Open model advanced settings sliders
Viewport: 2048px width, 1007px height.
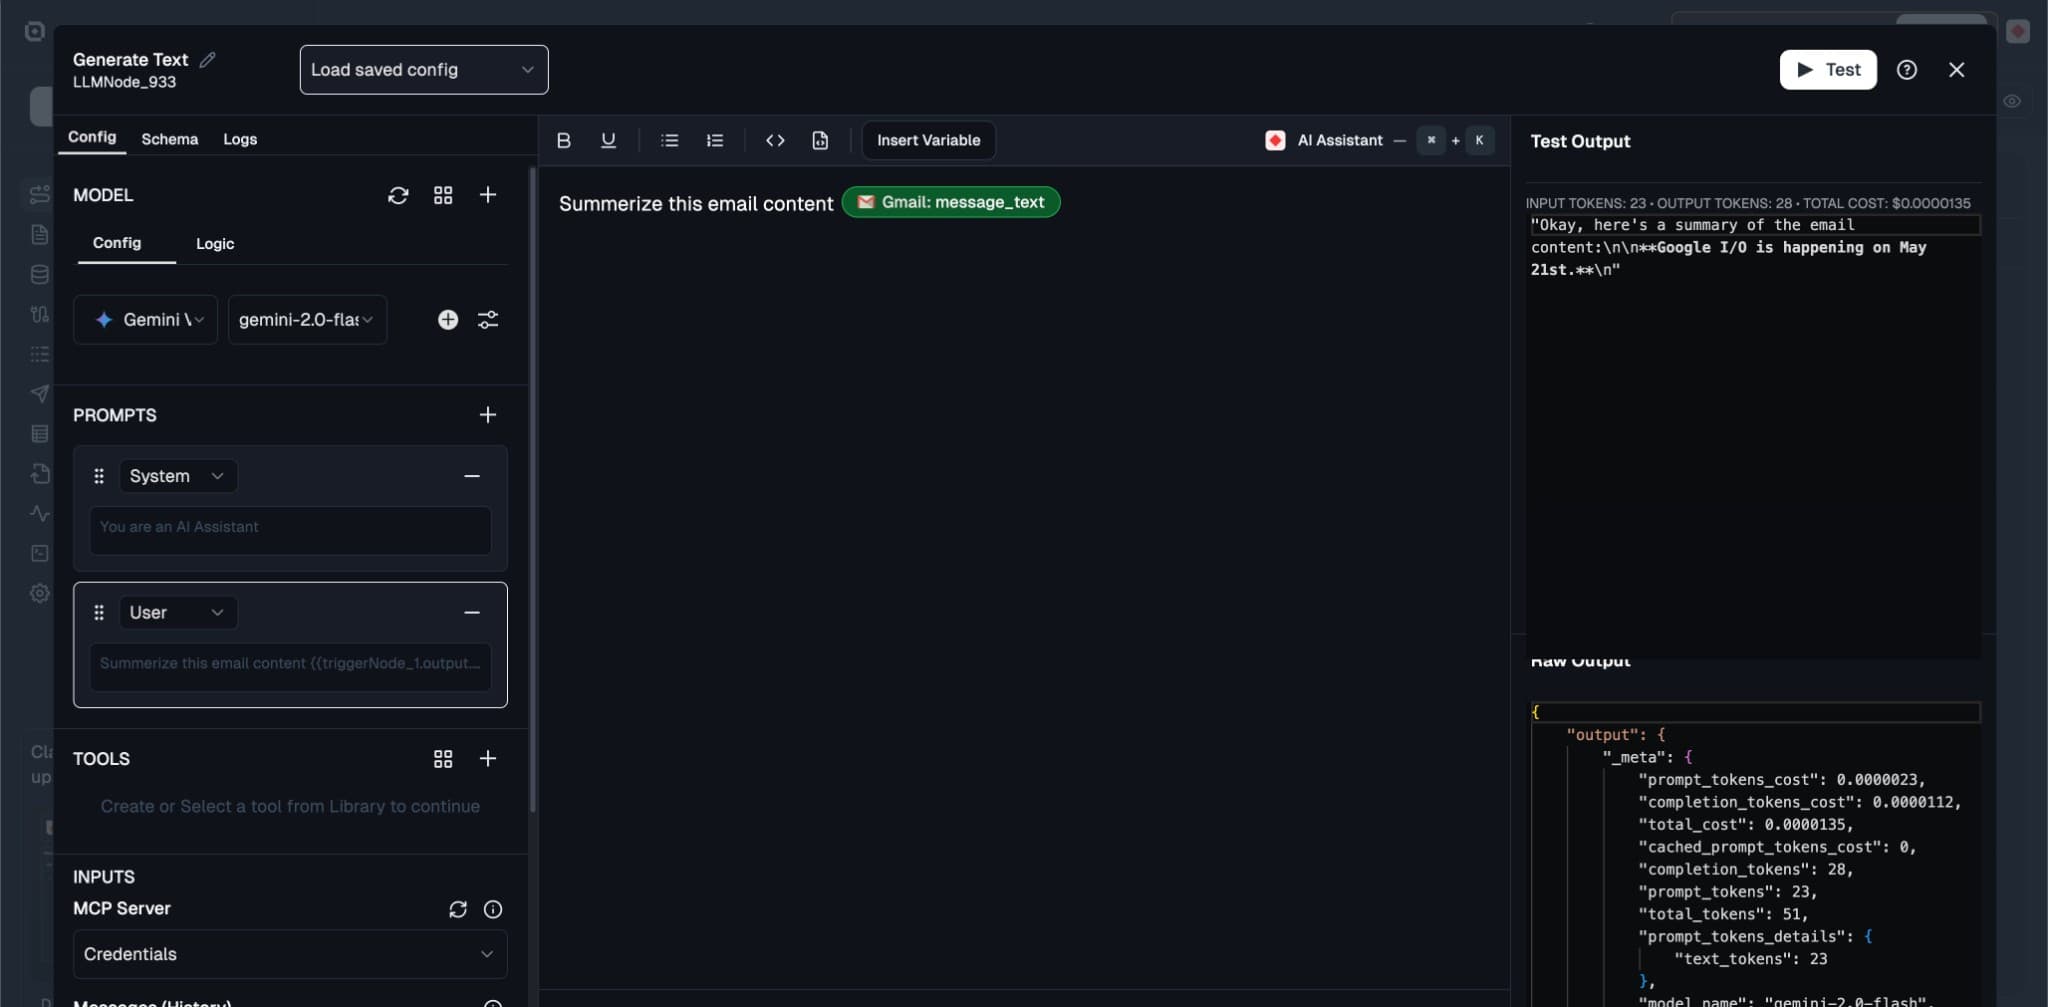coord(488,319)
